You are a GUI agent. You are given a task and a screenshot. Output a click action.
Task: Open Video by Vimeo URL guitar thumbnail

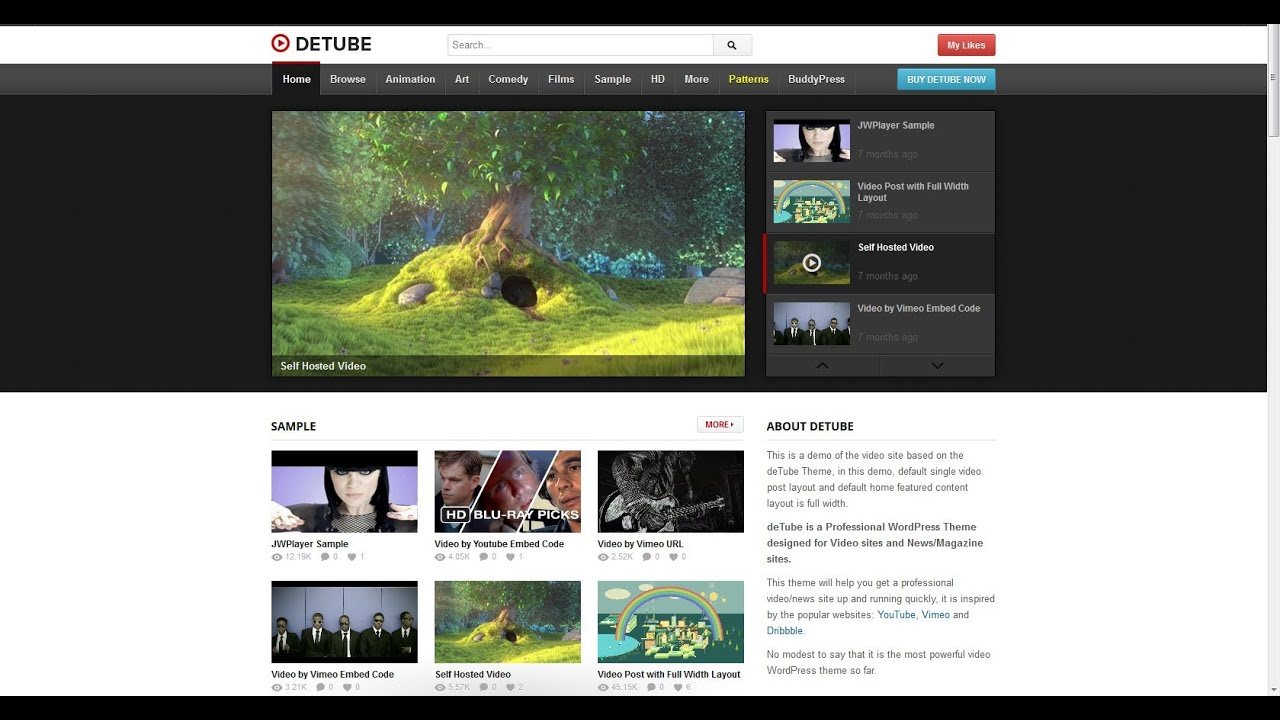pyautogui.click(x=670, y=491)
